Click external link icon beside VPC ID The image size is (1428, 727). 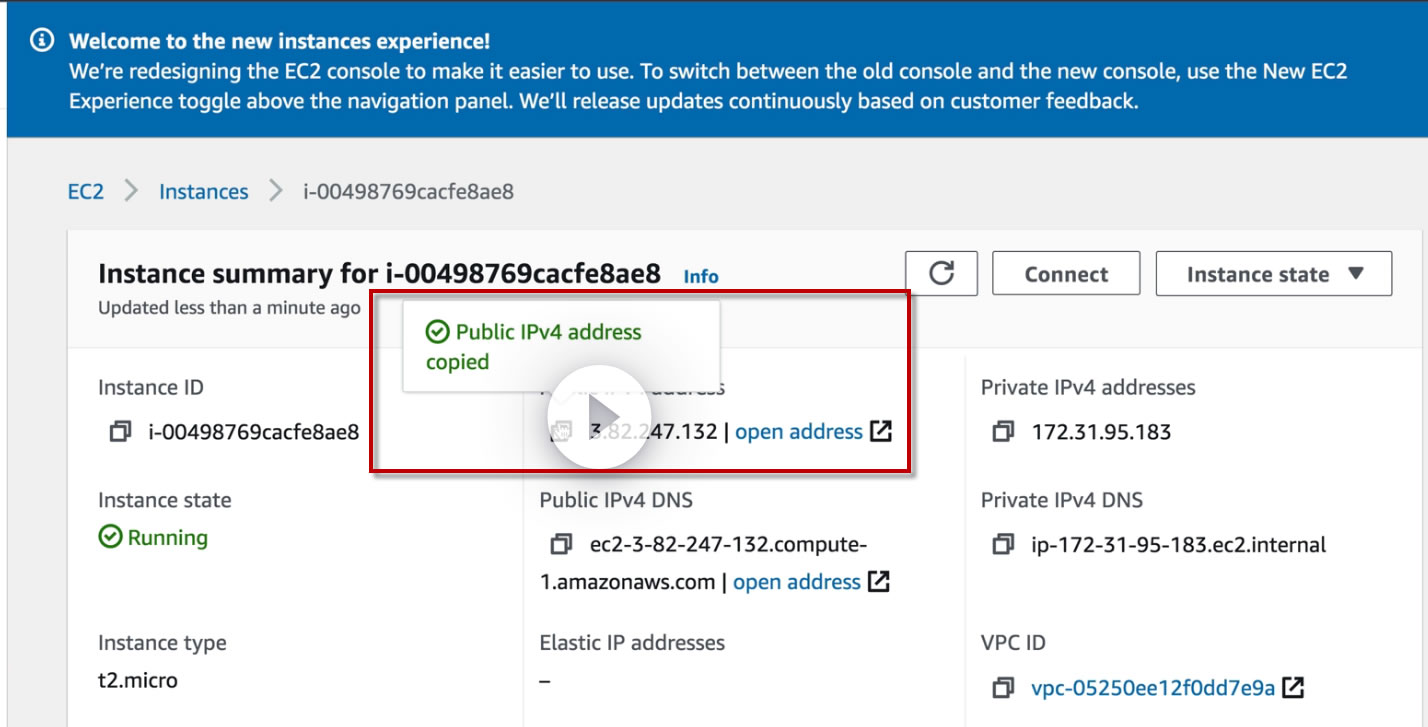[x=1293, y=688]
